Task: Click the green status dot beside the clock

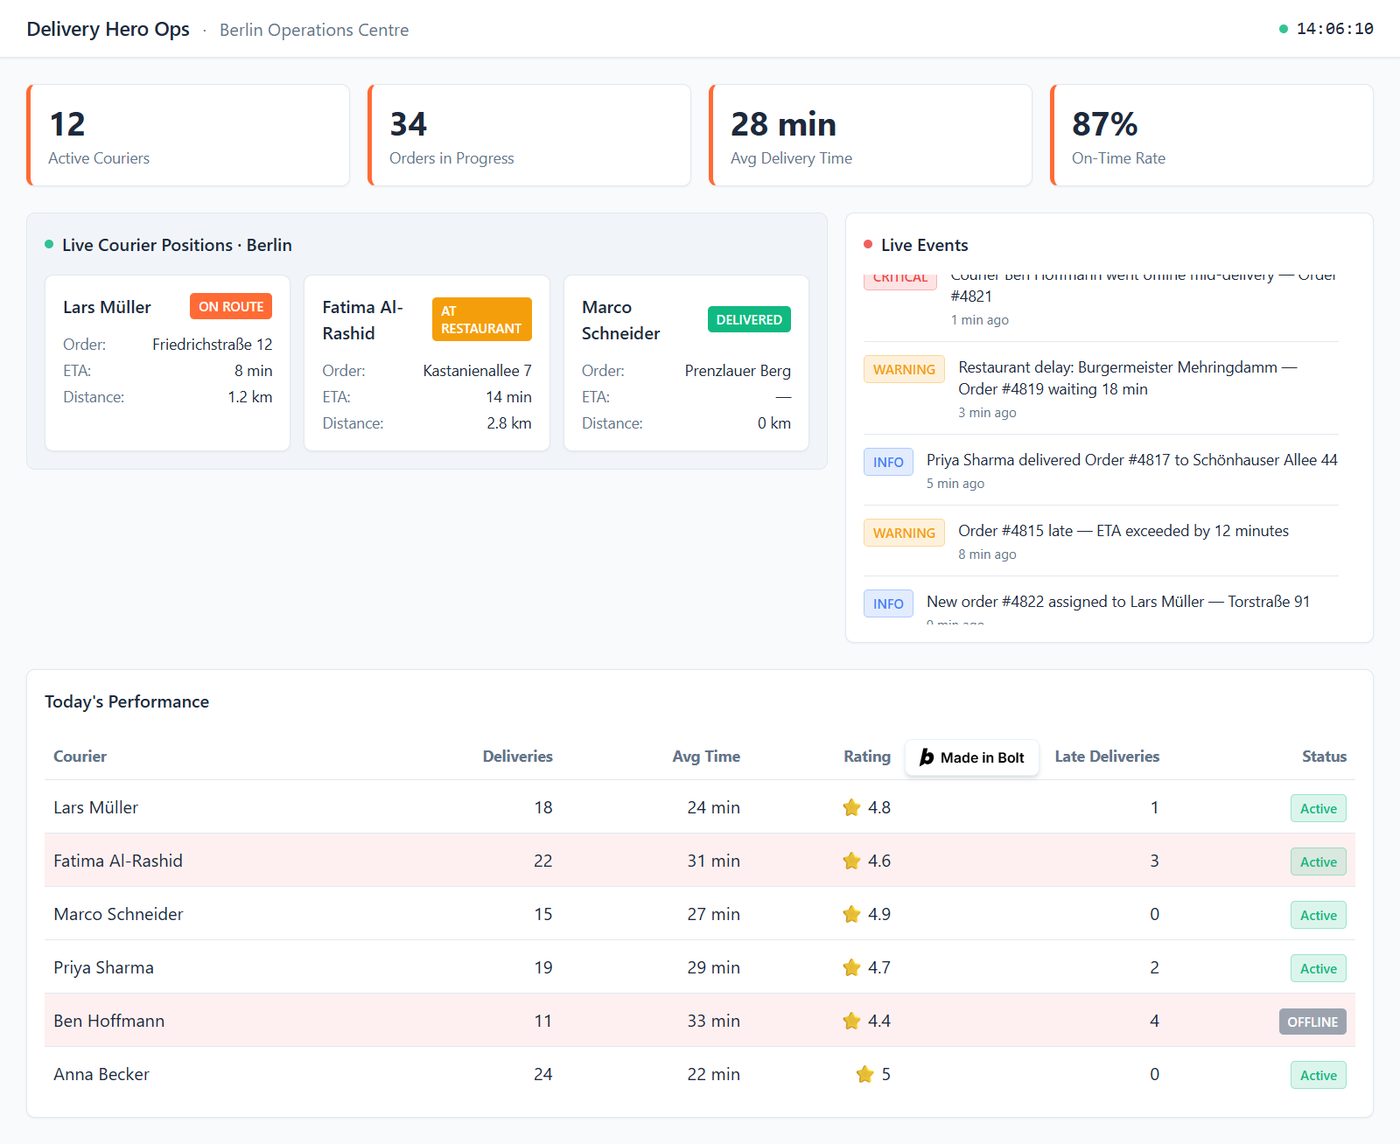Action: (x=1283, y=29)
